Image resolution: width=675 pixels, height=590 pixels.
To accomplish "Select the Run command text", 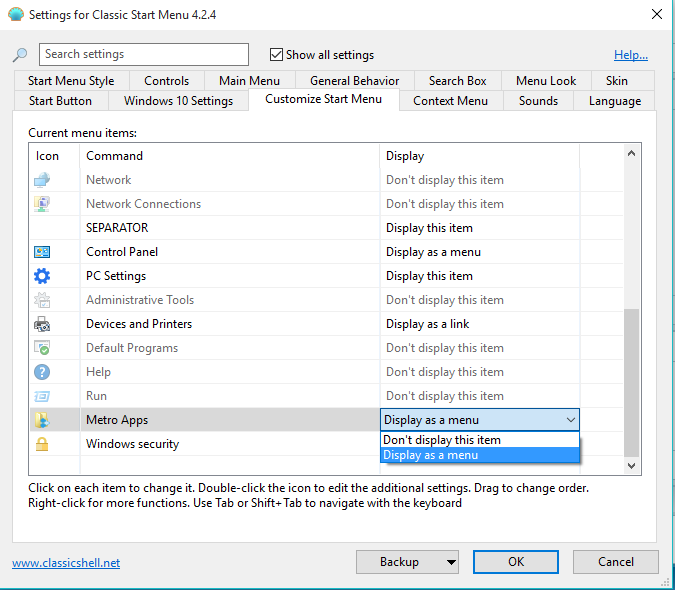I will click(x=96, y=396).
